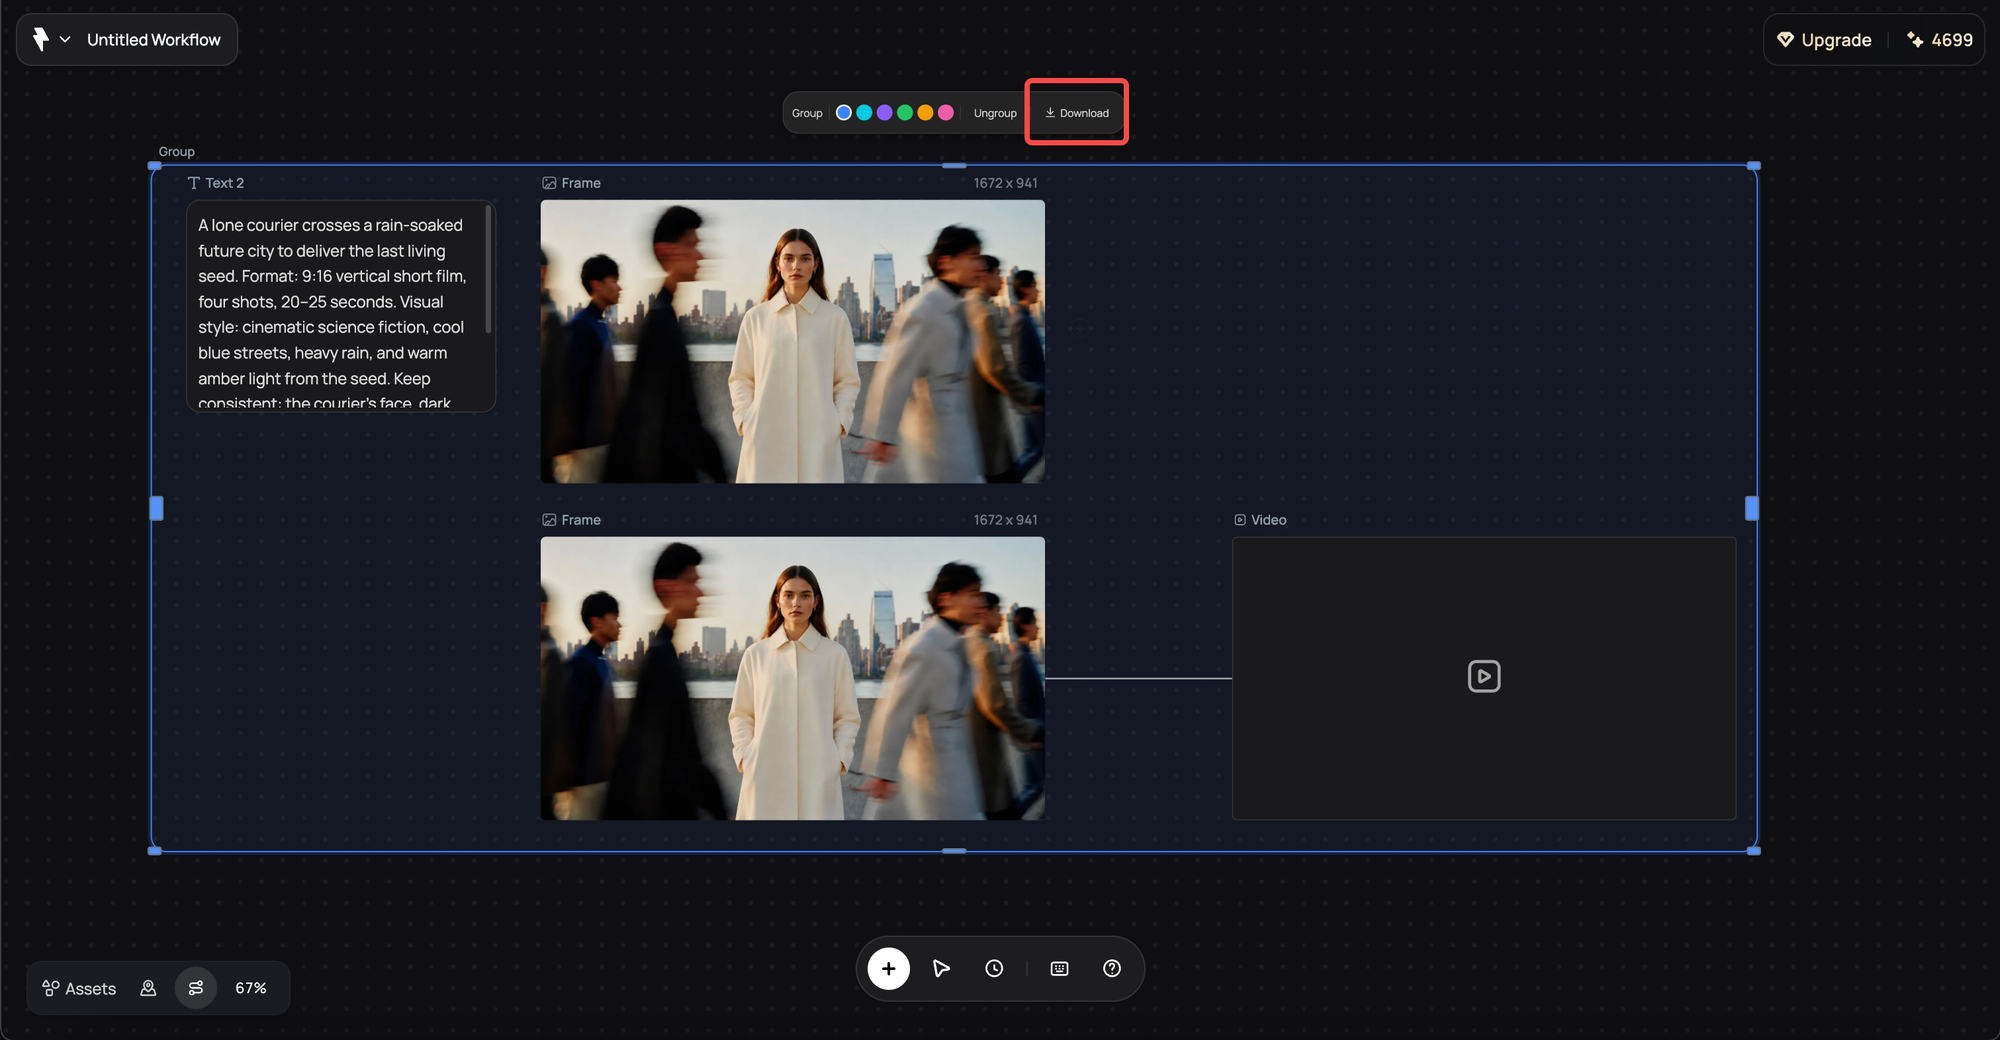Select the pointer cursor tool
This screenshot has height=1040, width=2000.
[x=941, y=968]
